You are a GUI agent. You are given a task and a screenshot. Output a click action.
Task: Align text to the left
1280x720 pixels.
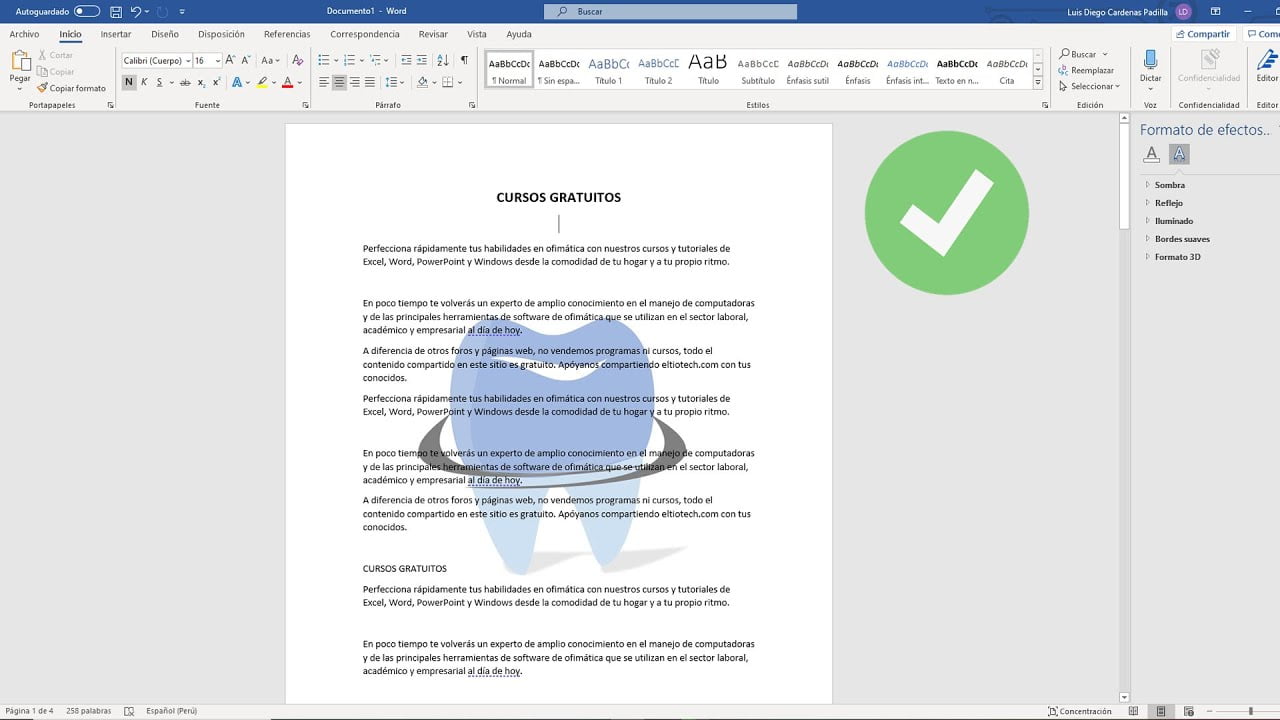click(325, 82)
